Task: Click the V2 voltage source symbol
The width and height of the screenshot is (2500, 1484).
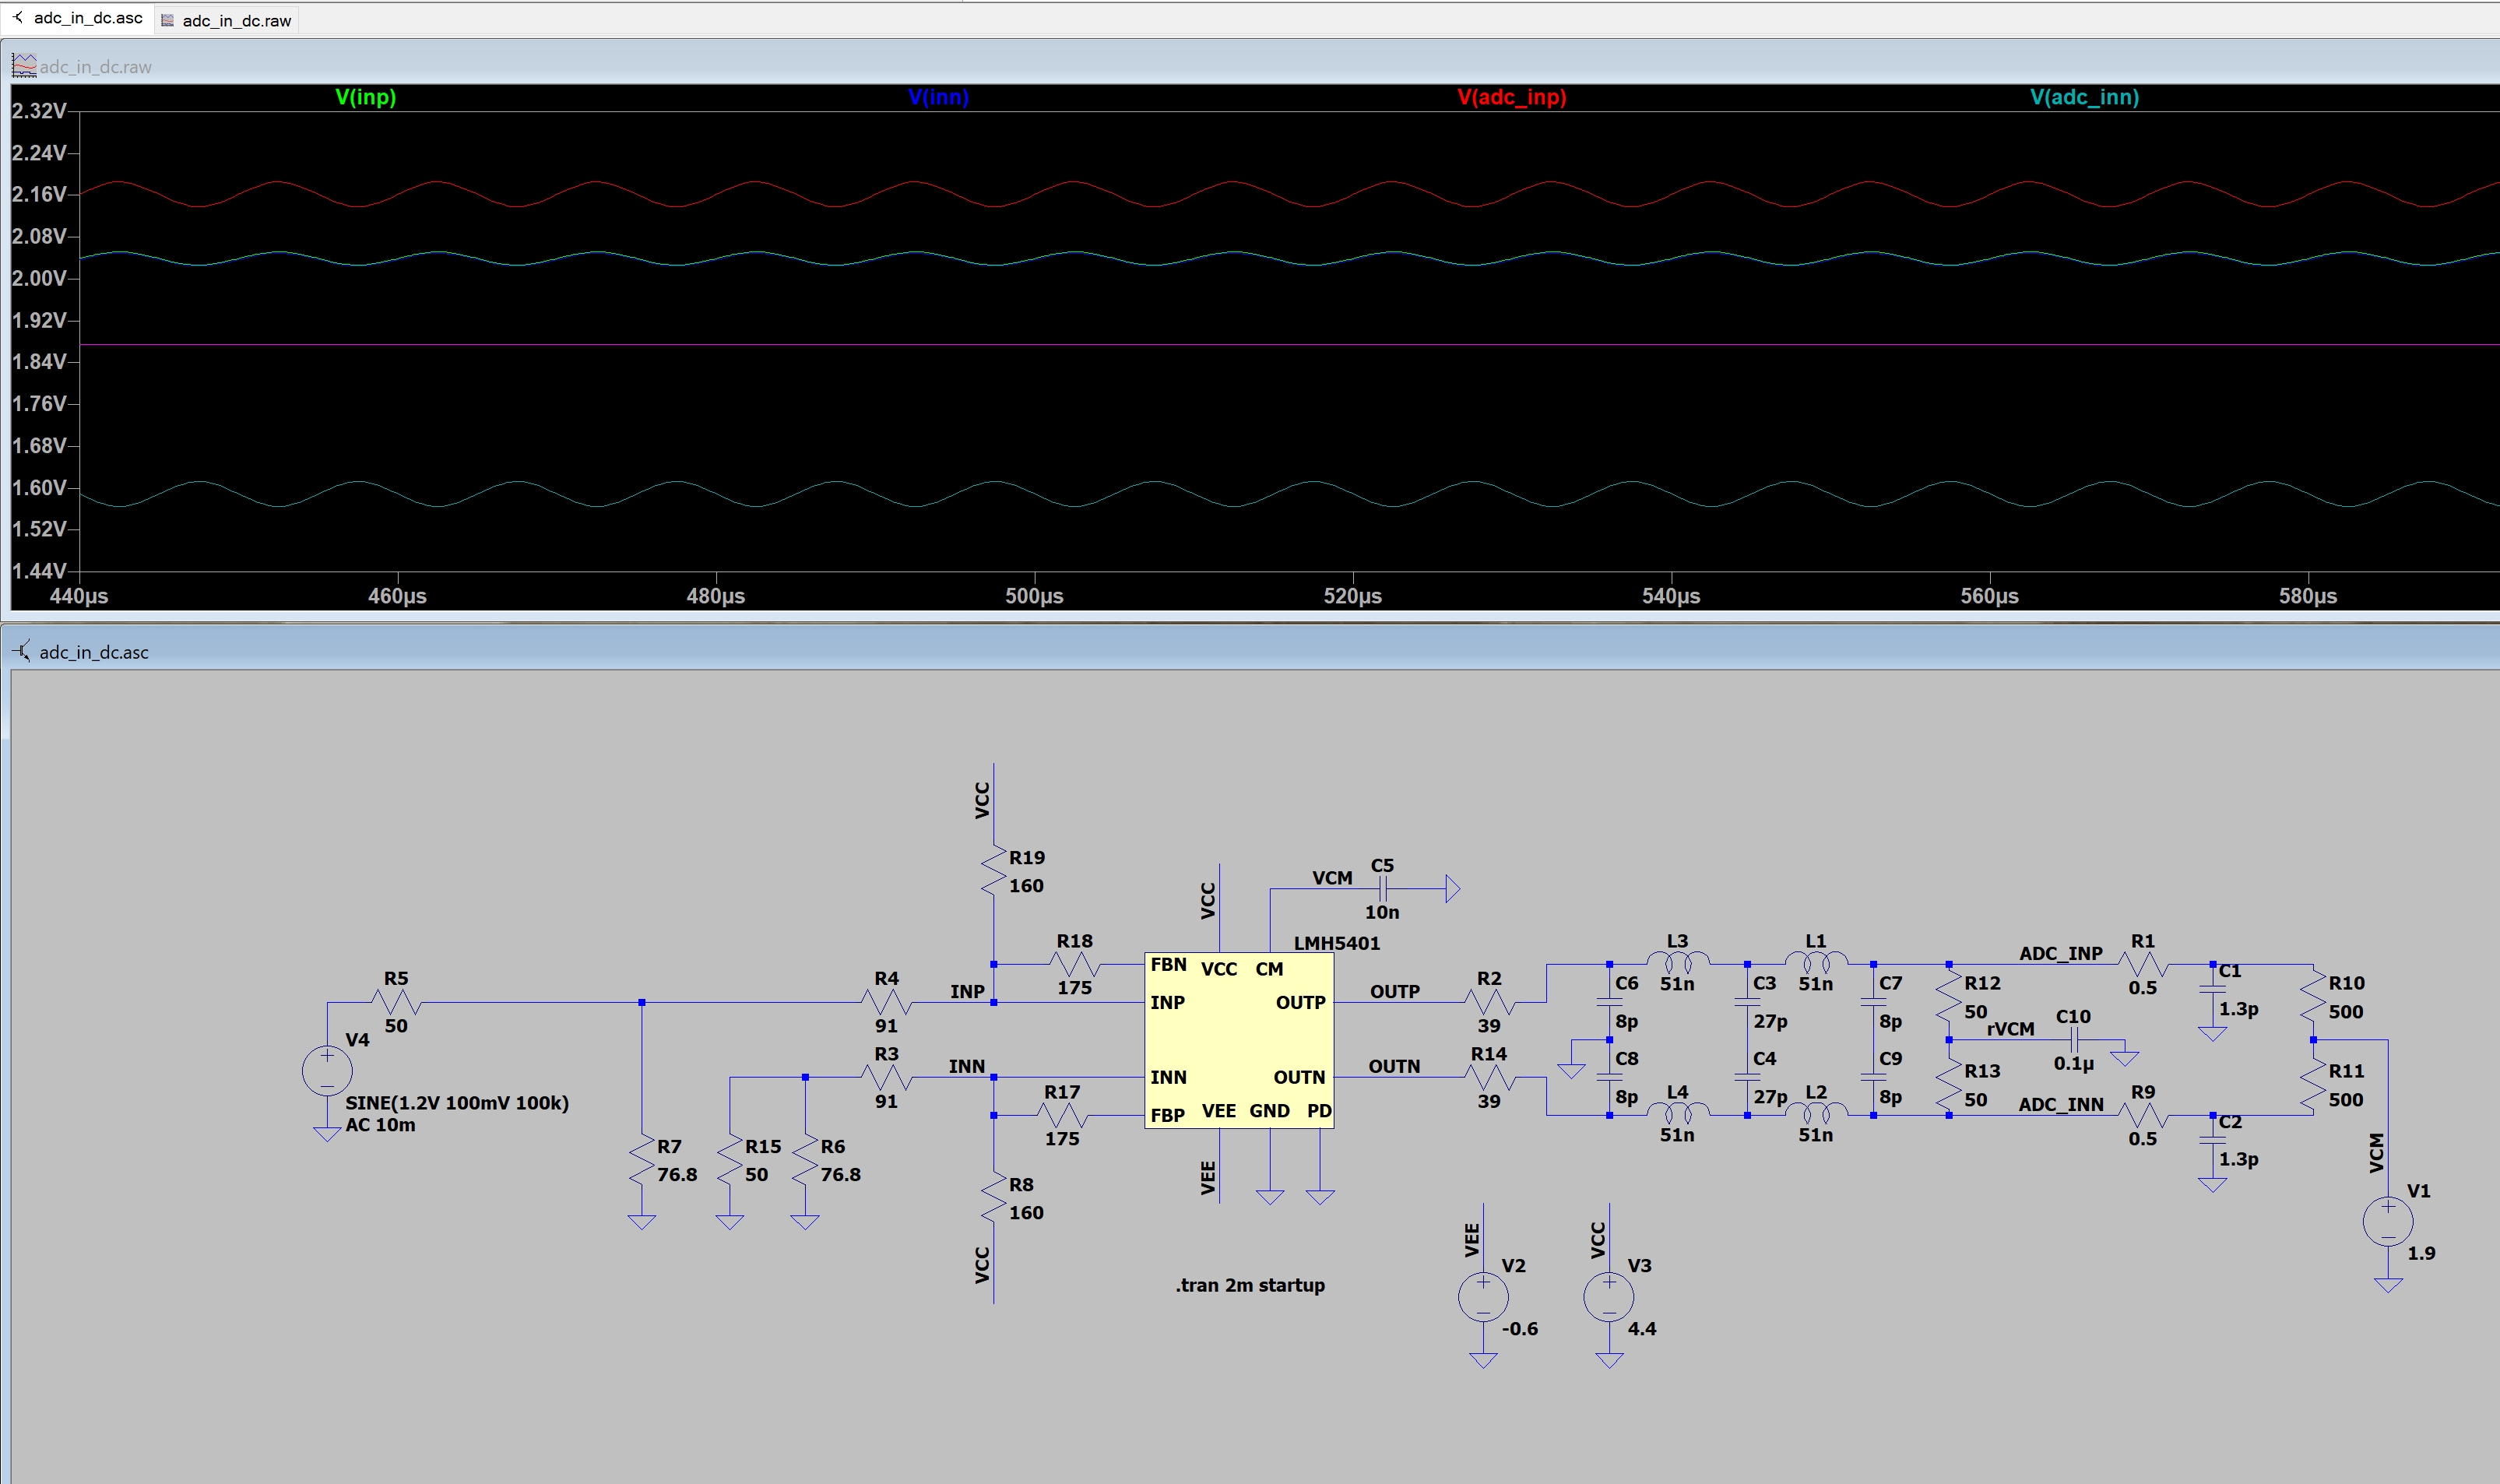Action: pos(1483,1297)
